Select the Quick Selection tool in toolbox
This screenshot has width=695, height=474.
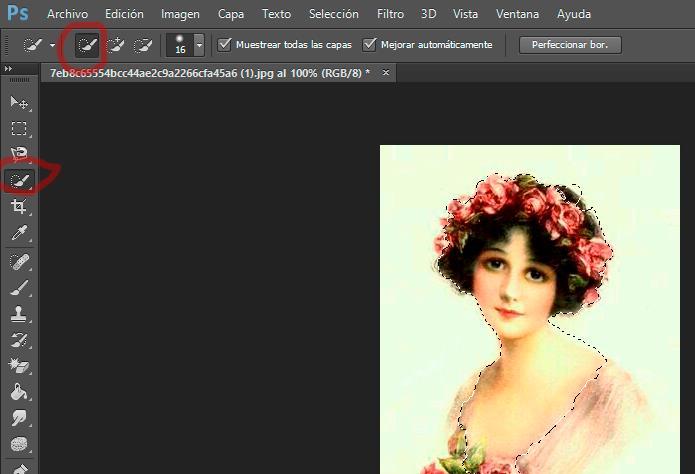click(x=20, y=180)
